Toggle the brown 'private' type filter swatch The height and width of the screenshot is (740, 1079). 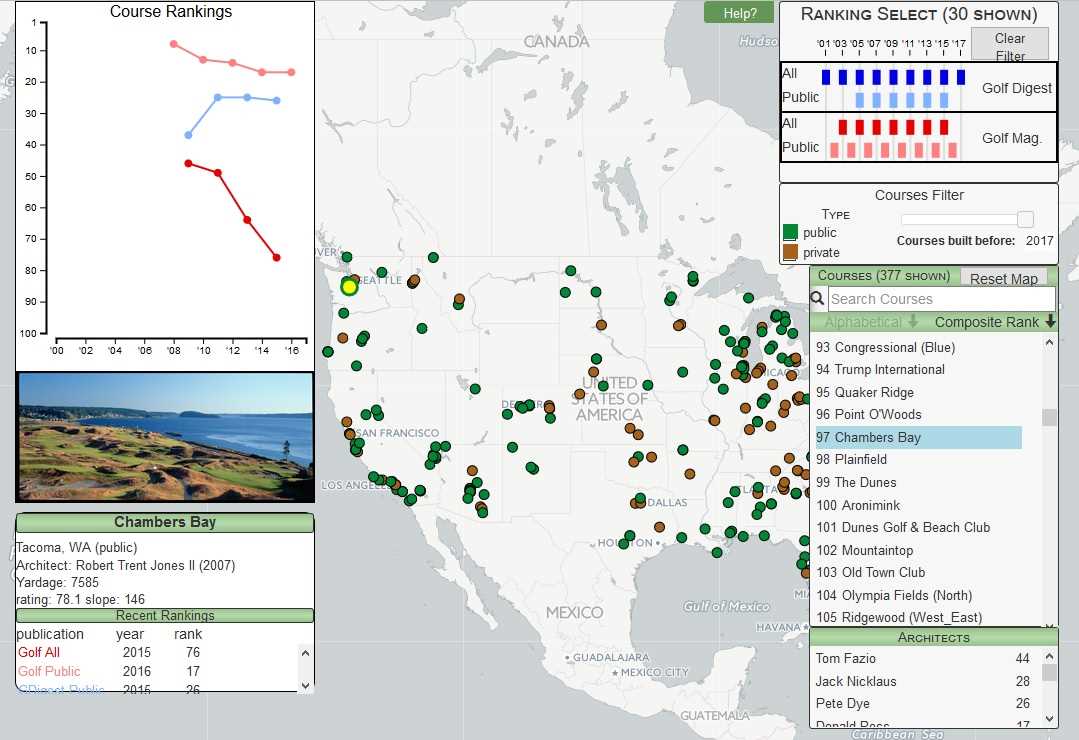point(789,252)
